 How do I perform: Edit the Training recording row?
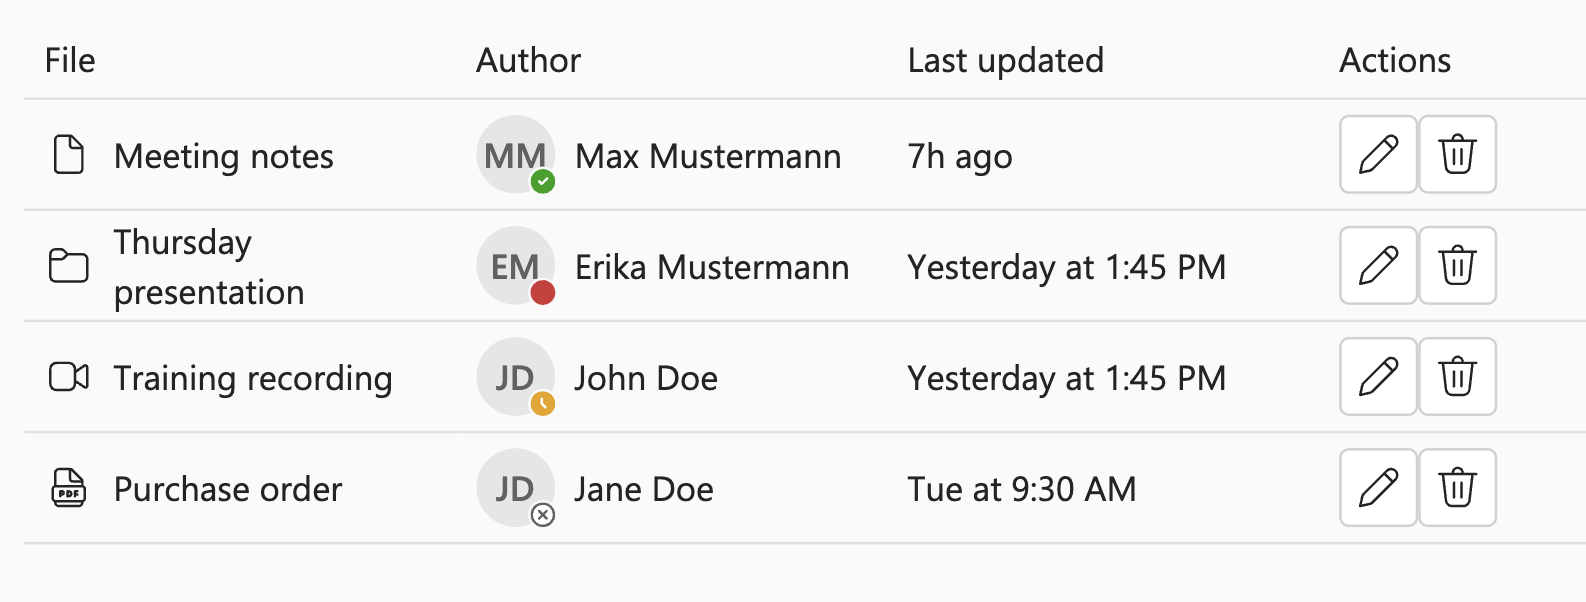click(1378, 377)
